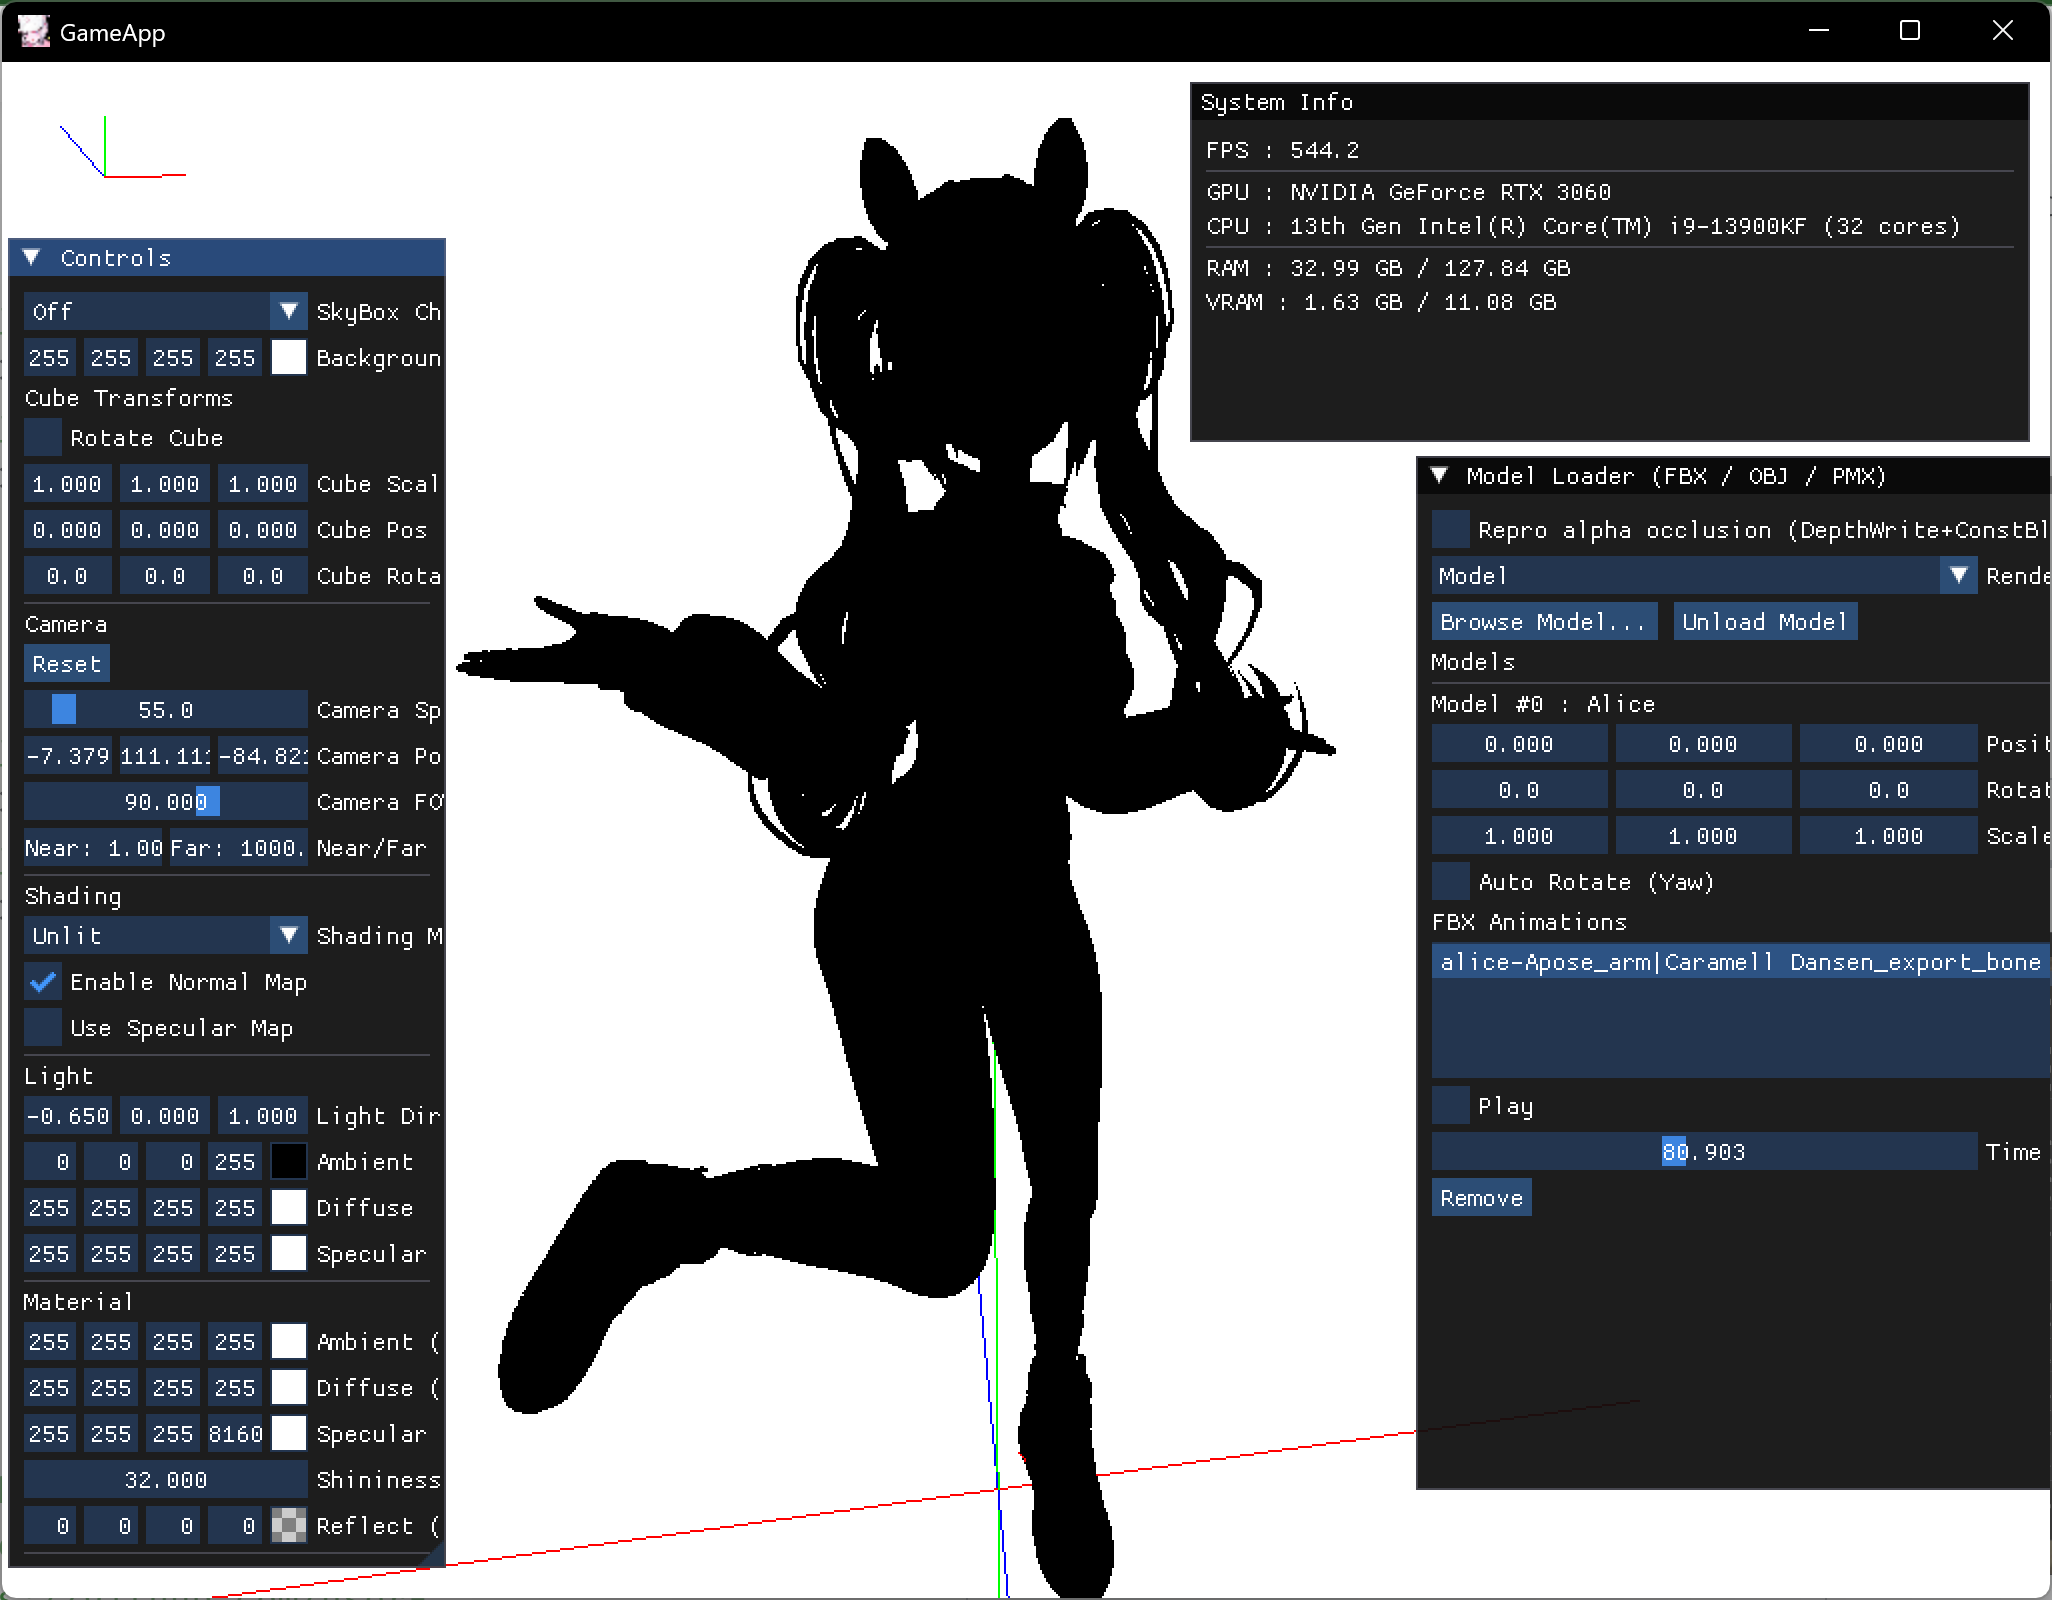Open the Background color swatch

click(x=289, y=358)
